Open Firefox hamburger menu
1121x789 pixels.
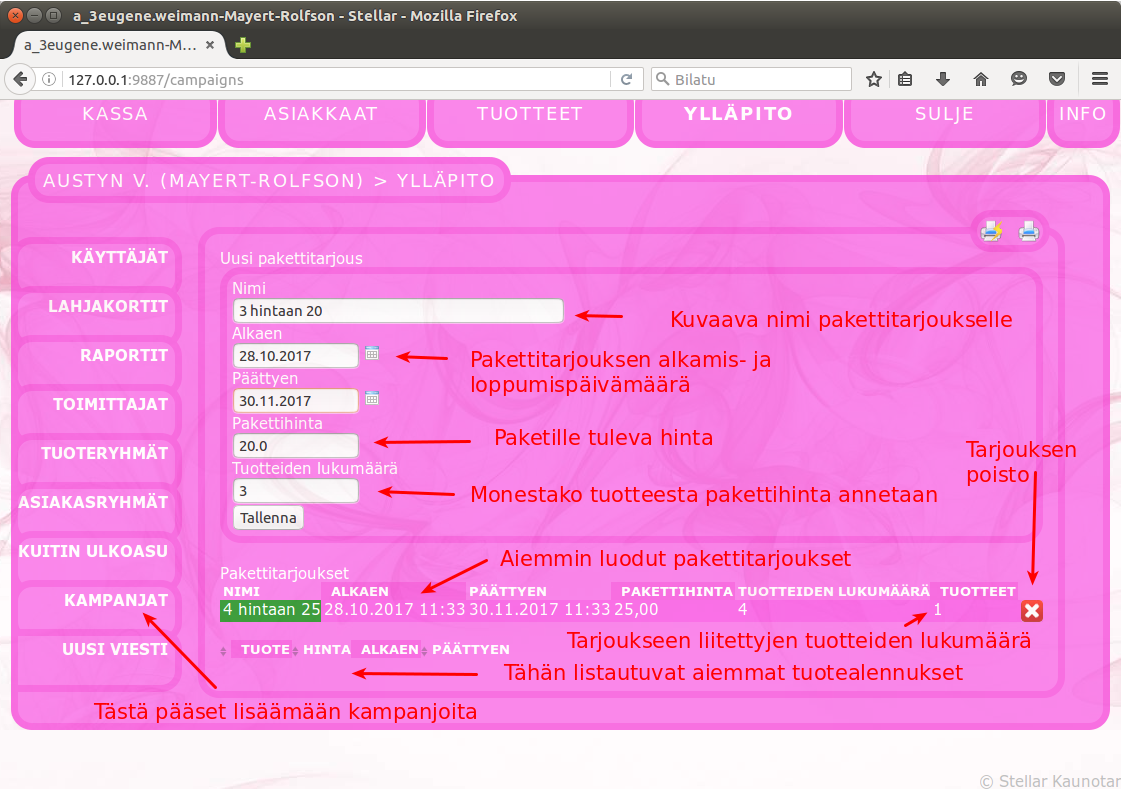click(1099, 79)
